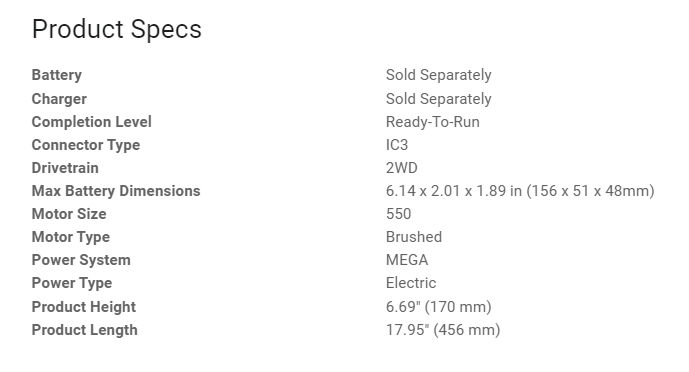Select the Completion Level label
Image resolution: width=689 pixels, height=372 pixels.
click(x=92, y=122)
